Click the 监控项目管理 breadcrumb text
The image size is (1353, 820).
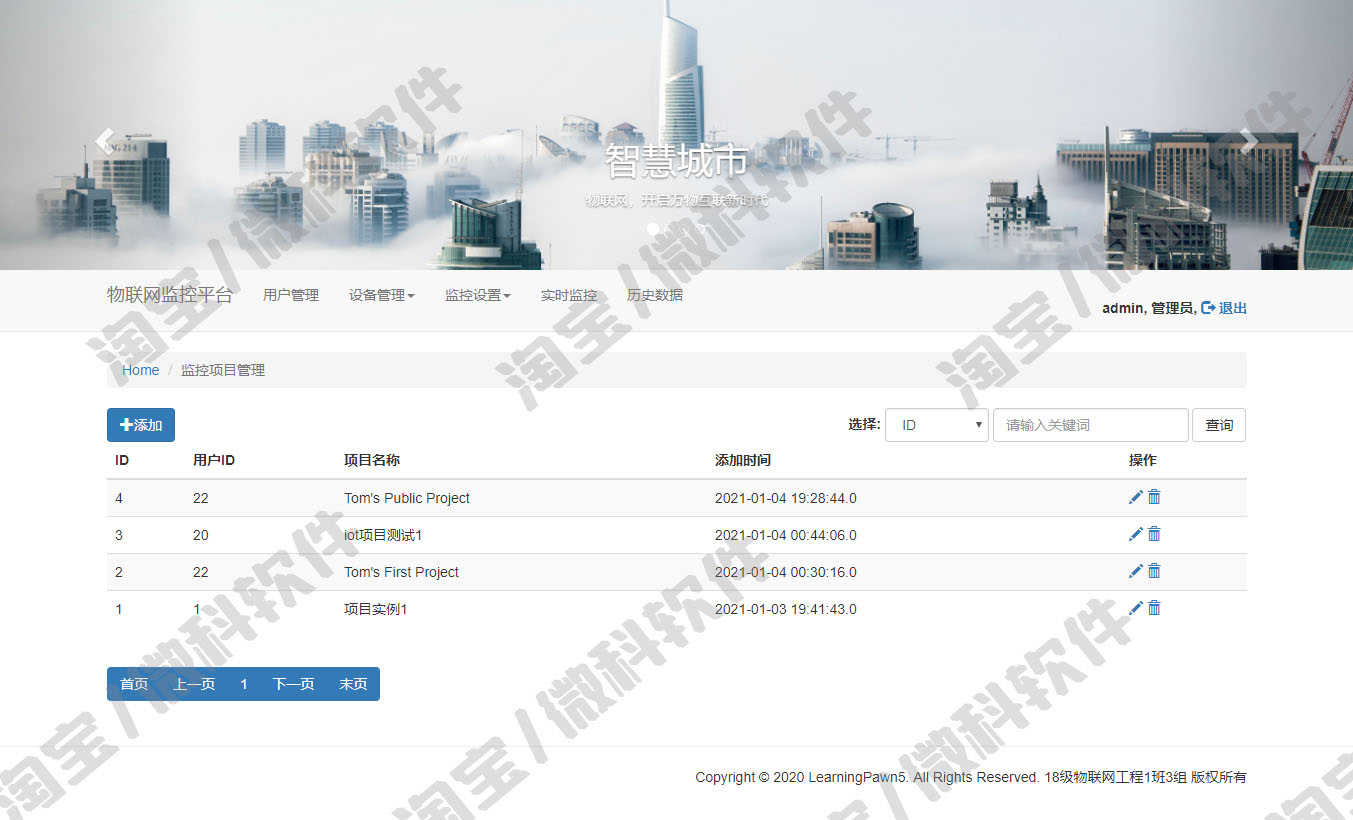point(223,370)
